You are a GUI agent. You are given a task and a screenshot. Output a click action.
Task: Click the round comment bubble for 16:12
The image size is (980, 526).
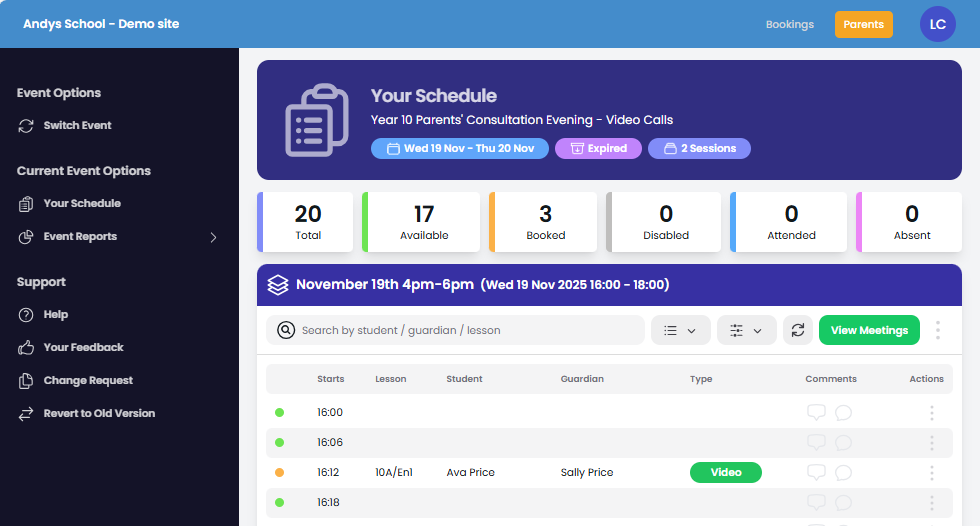(x=843, y=472)
